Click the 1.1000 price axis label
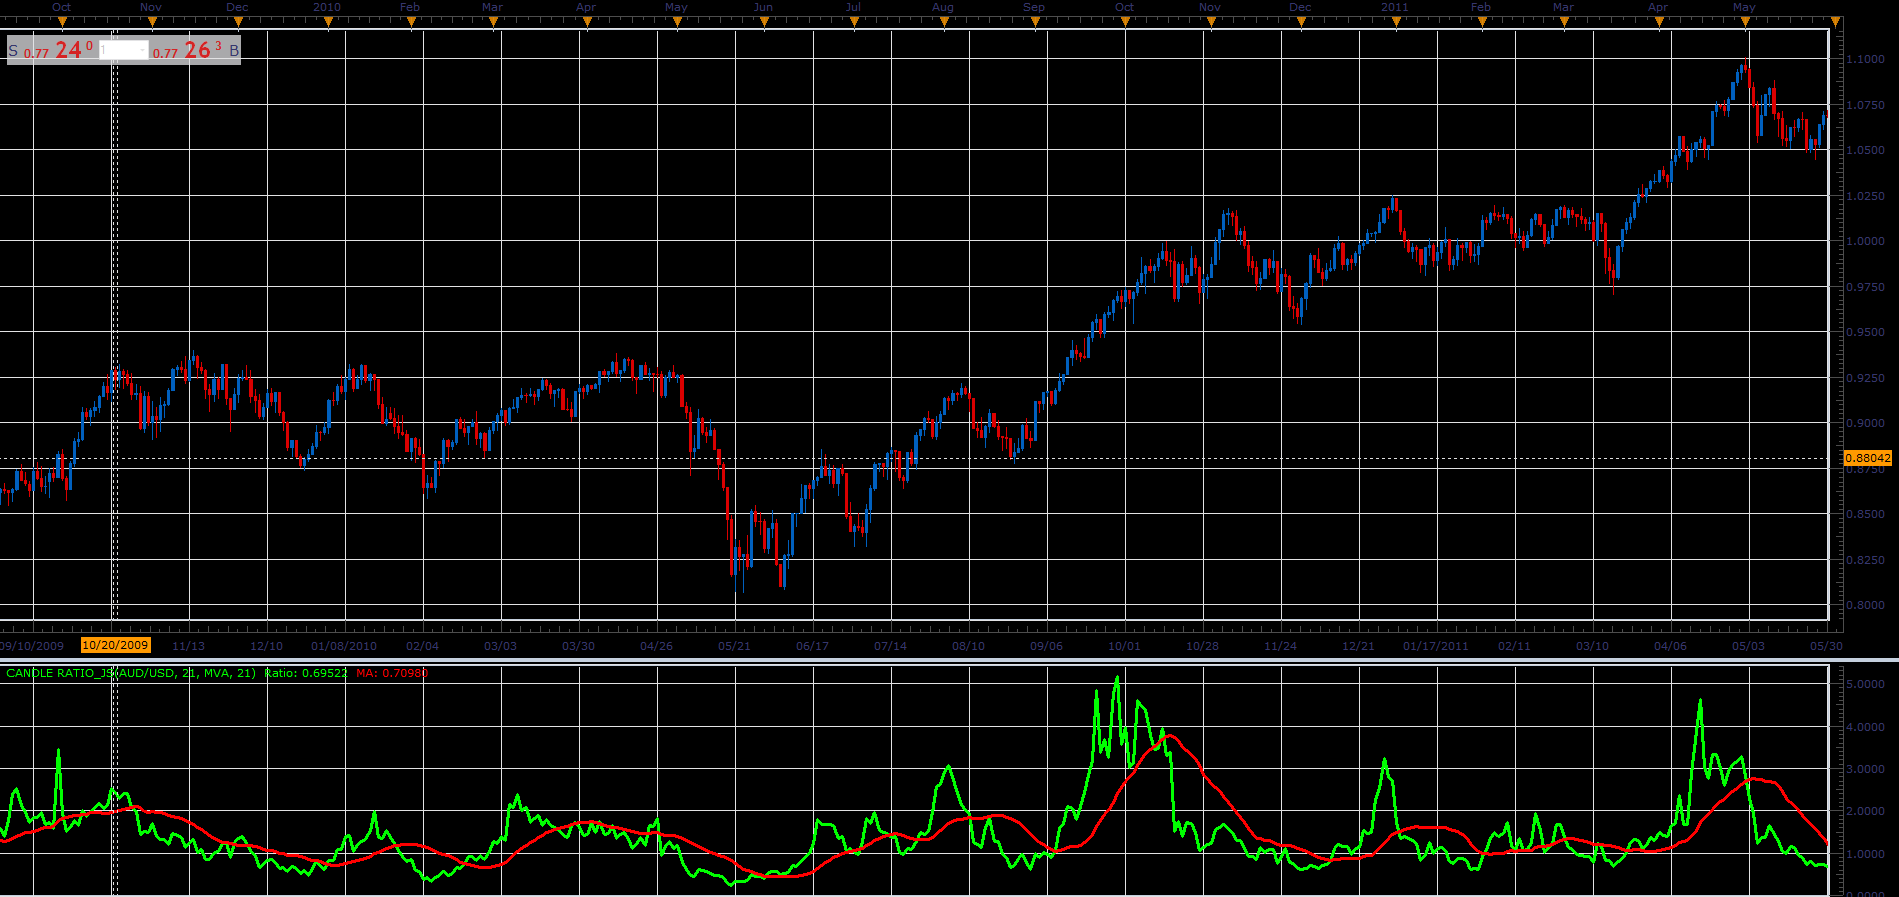The height and width of the screenshot is (897, 1899). point(1866,59)
